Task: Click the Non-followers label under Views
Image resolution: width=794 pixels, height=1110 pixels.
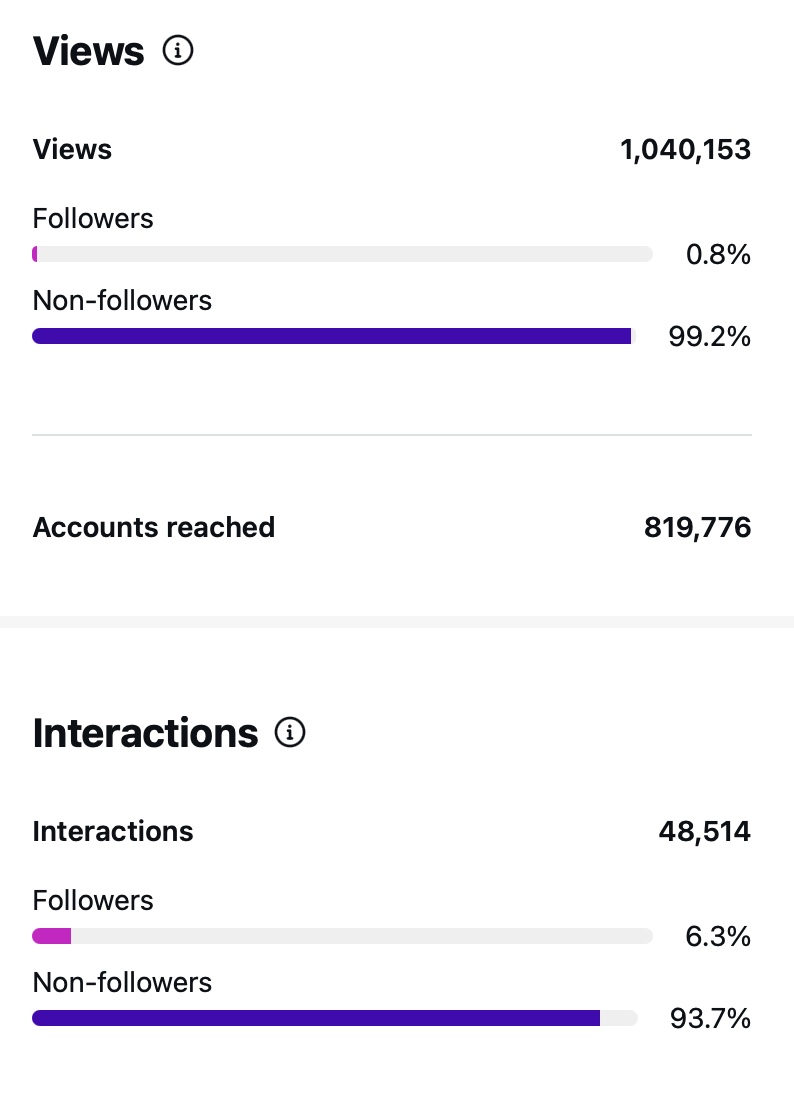Action: point(122,300)
